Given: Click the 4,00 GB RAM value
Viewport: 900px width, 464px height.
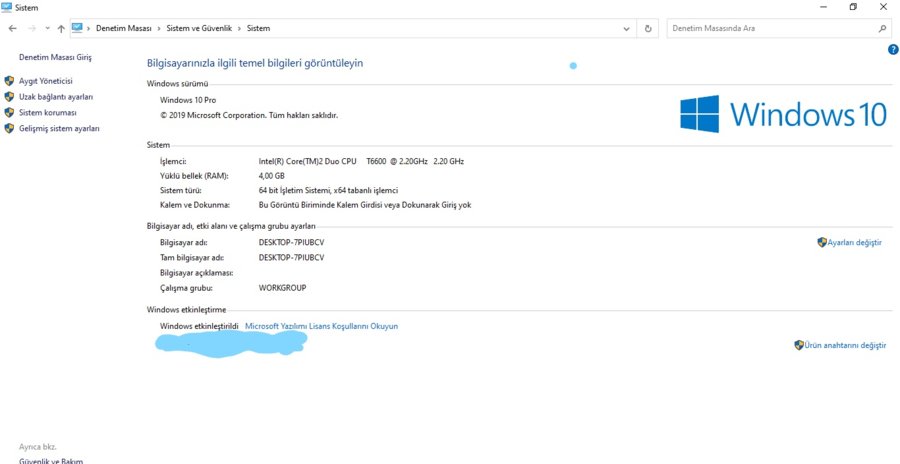Looking at the screenshot, I should pos(271,176).
